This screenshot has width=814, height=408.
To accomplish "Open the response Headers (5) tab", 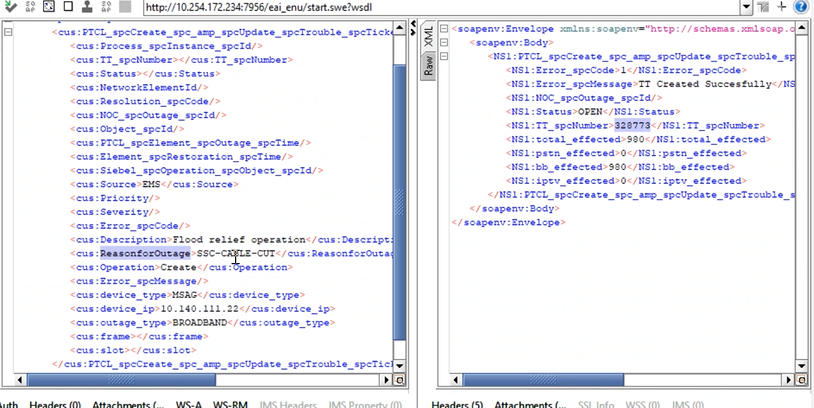I will [458, 403].
